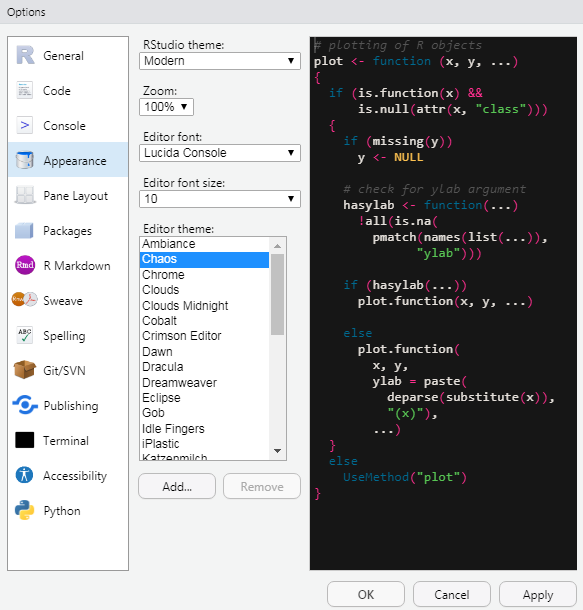Viewport: 583px width, 610px height.
Task: Select the Git/SVN cardboard box icon
Action: 25,370
